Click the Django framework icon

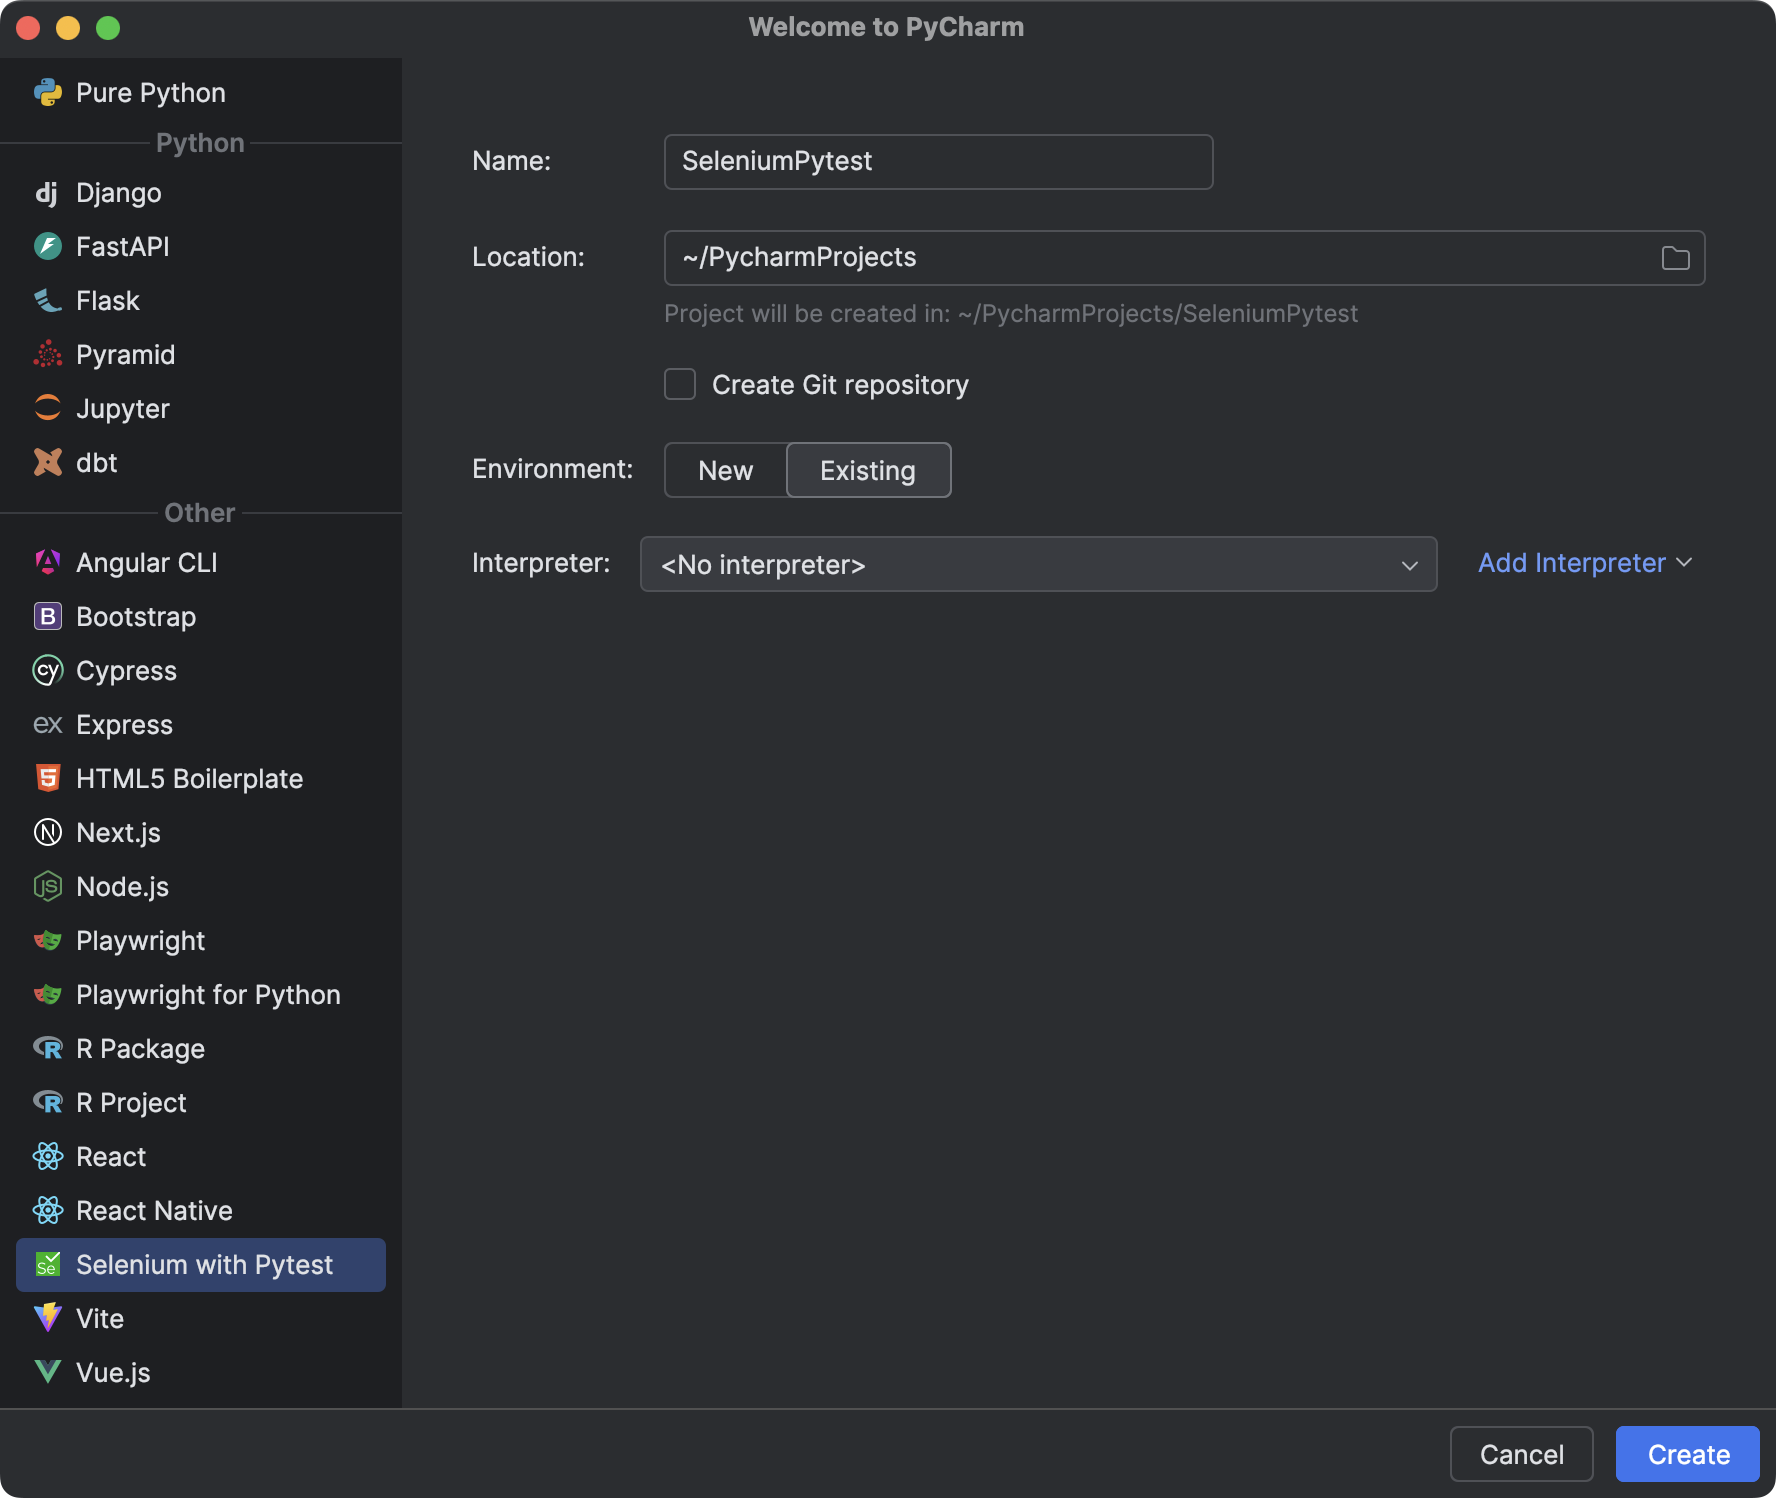pyautogui.click(x=47, y=192)
